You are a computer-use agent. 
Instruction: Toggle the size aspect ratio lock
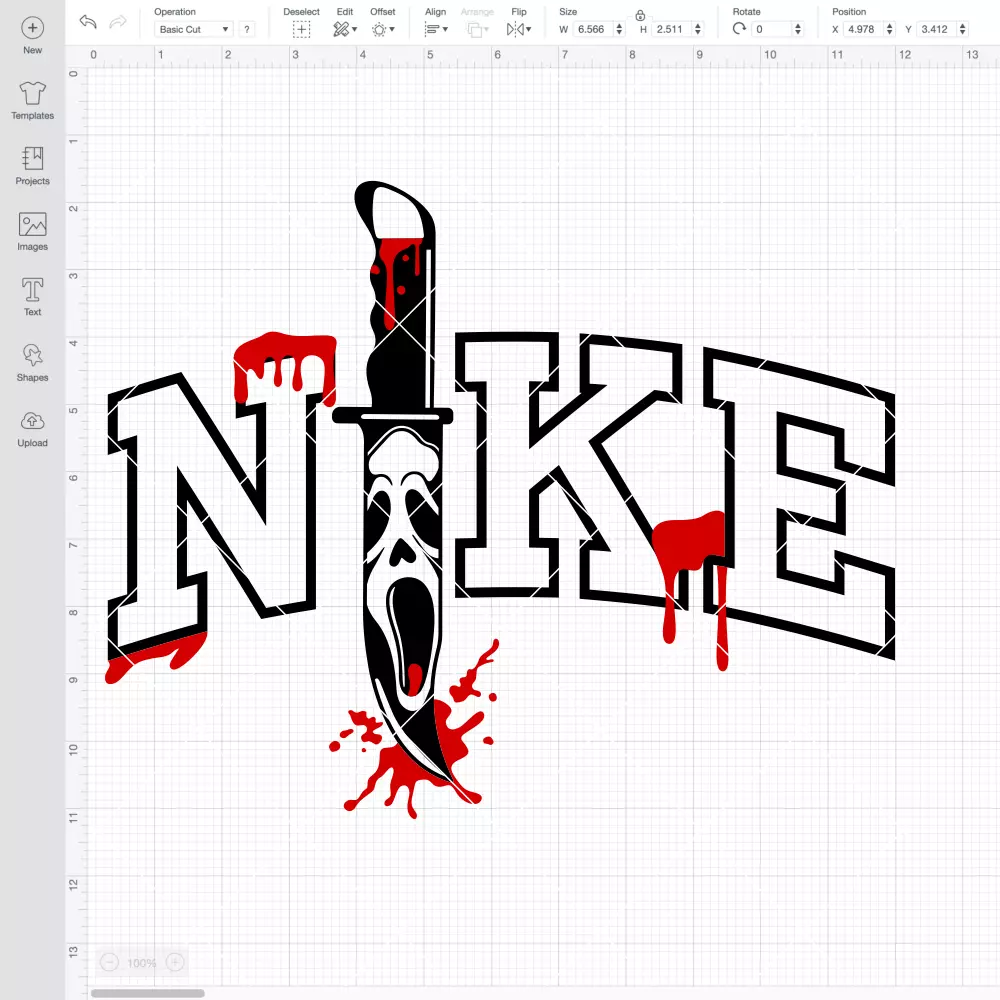pos(640,15)
